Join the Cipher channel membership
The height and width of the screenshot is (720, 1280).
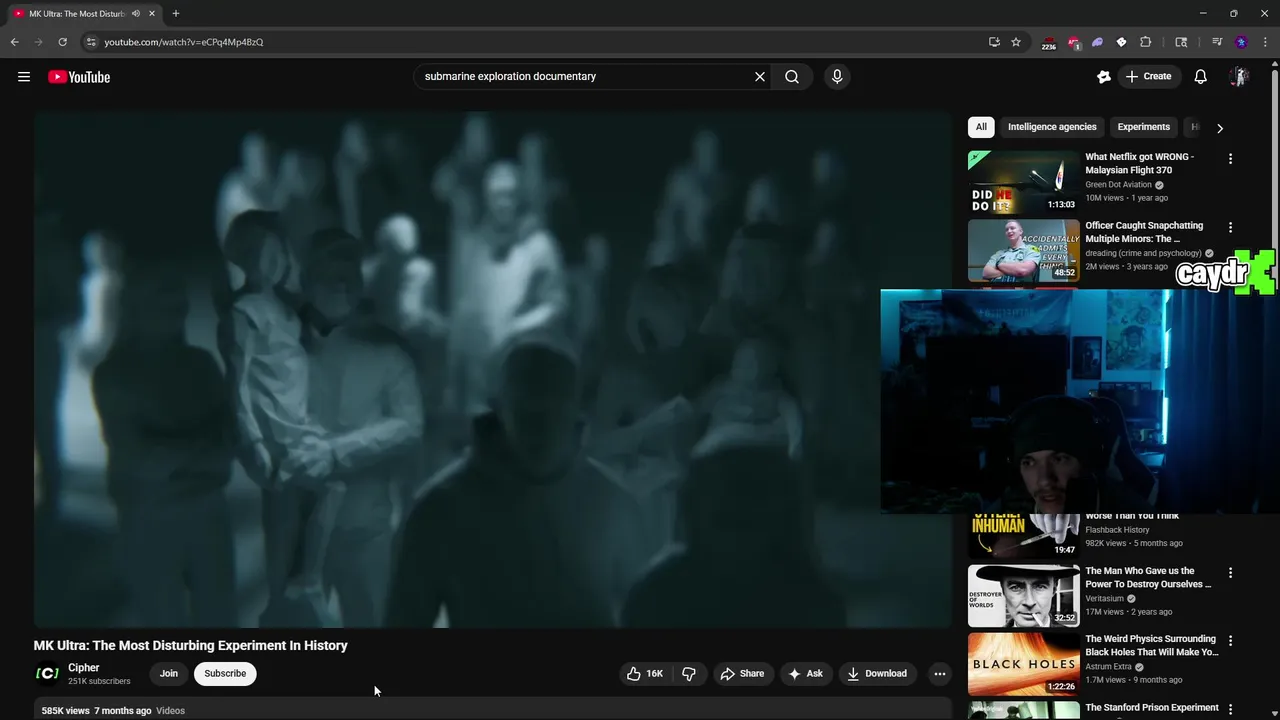click(x=169, y=674)
